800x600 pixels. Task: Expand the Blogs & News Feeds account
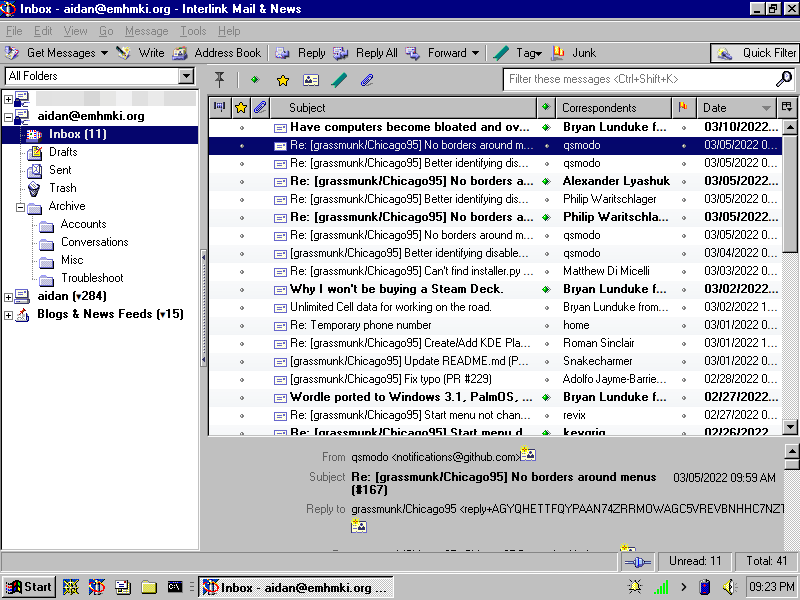(x=9, y=315)
